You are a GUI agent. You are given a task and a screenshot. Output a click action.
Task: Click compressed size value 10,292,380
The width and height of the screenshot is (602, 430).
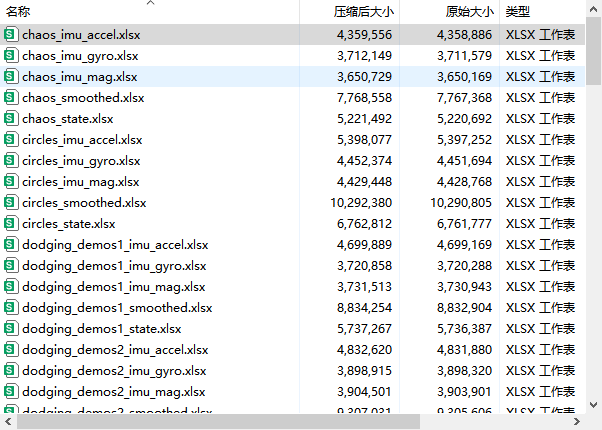[x=361, y=203]
